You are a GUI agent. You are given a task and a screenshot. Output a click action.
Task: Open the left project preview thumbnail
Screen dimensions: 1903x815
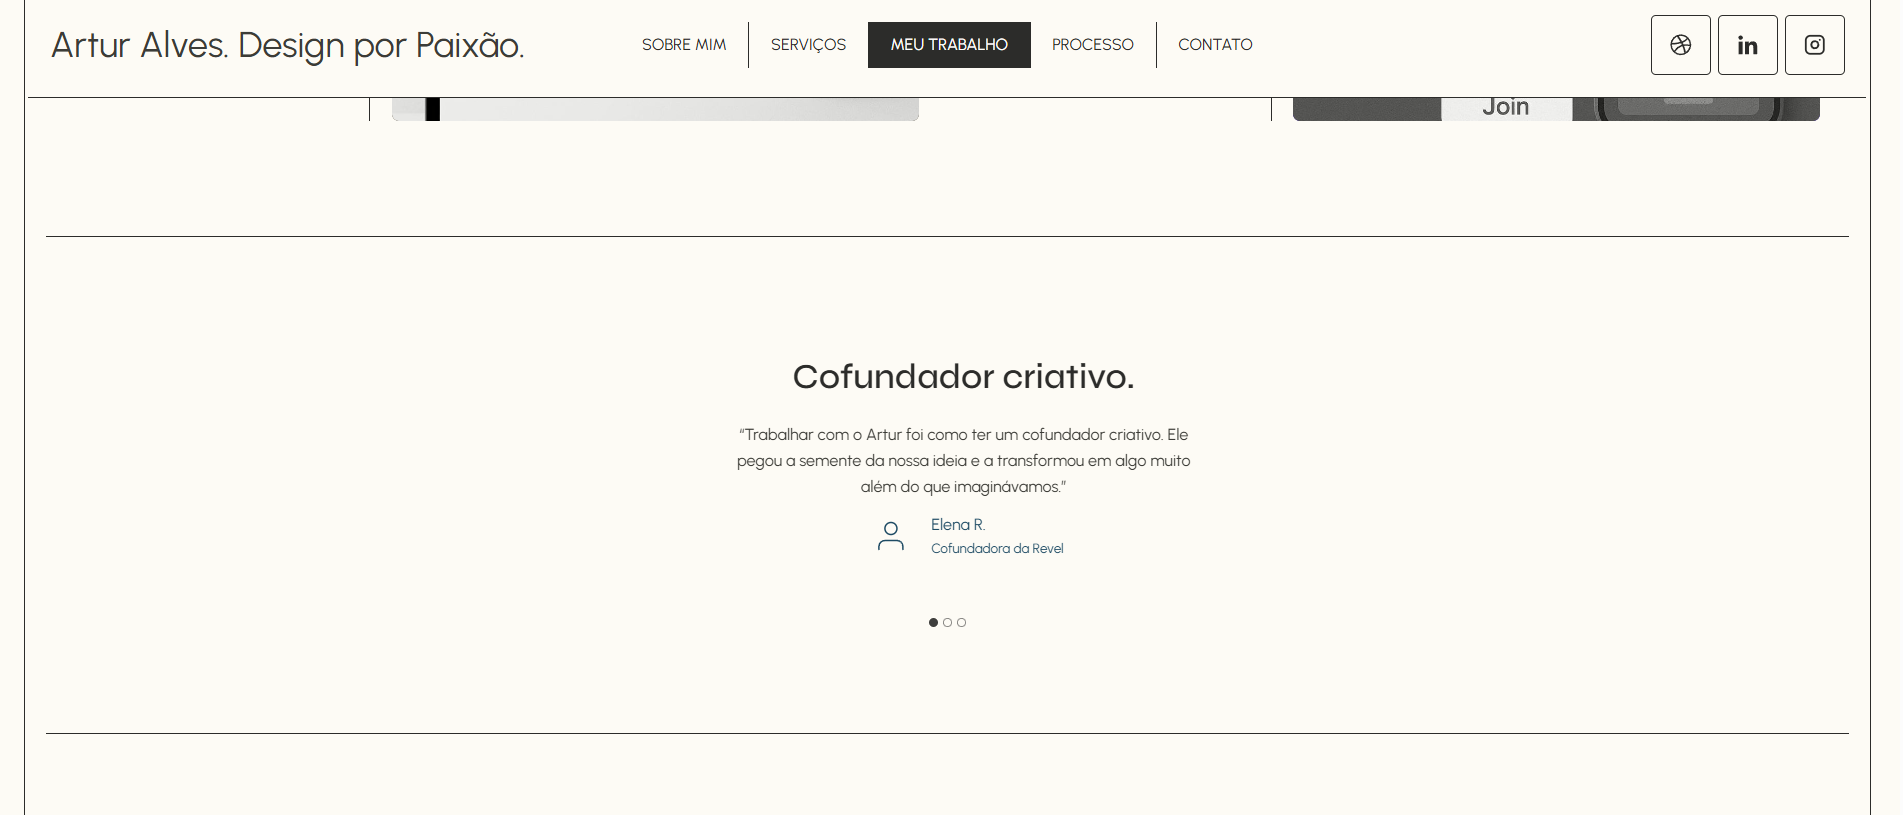655,109
